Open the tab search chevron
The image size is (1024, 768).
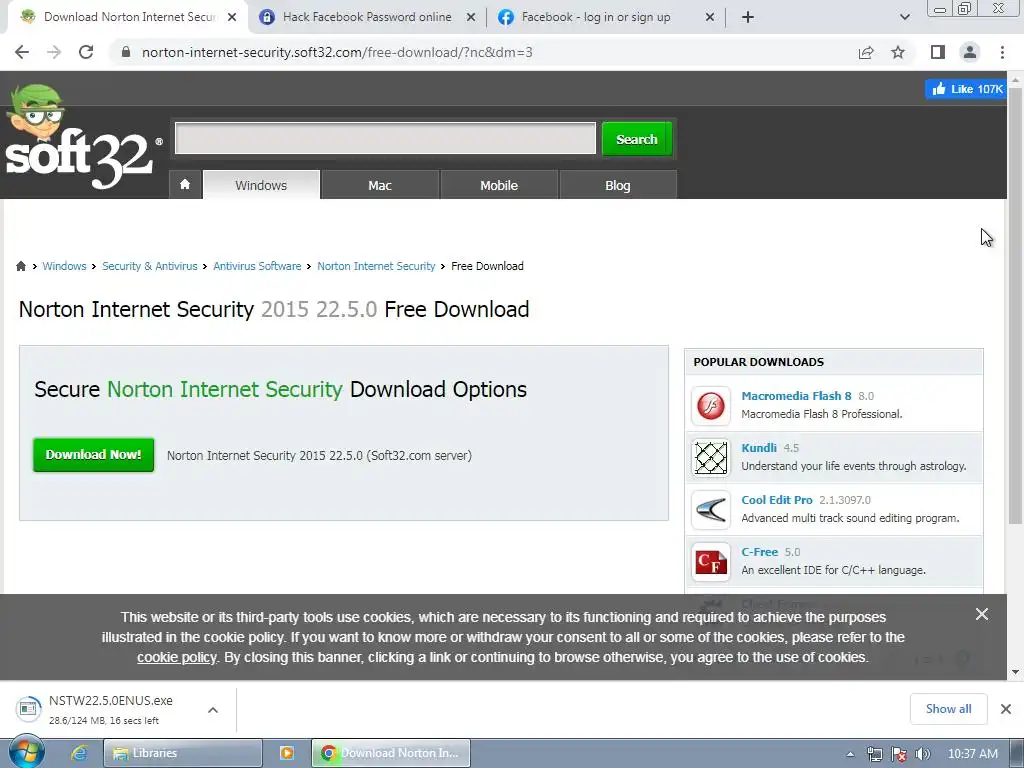pos(904,18)
